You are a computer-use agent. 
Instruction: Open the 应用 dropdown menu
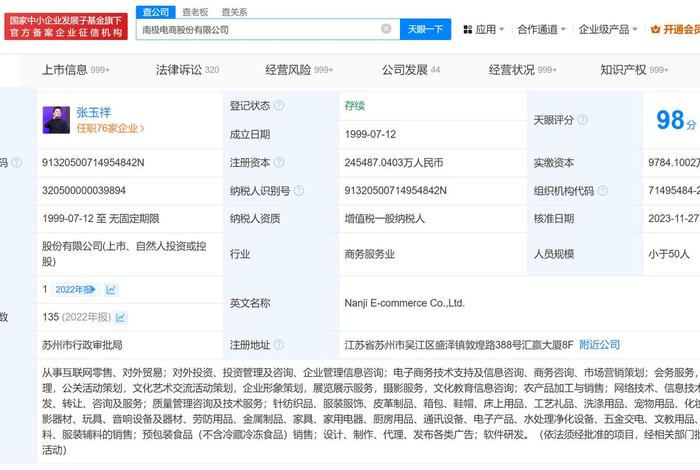pyautogui.click(x=484, y=29)
